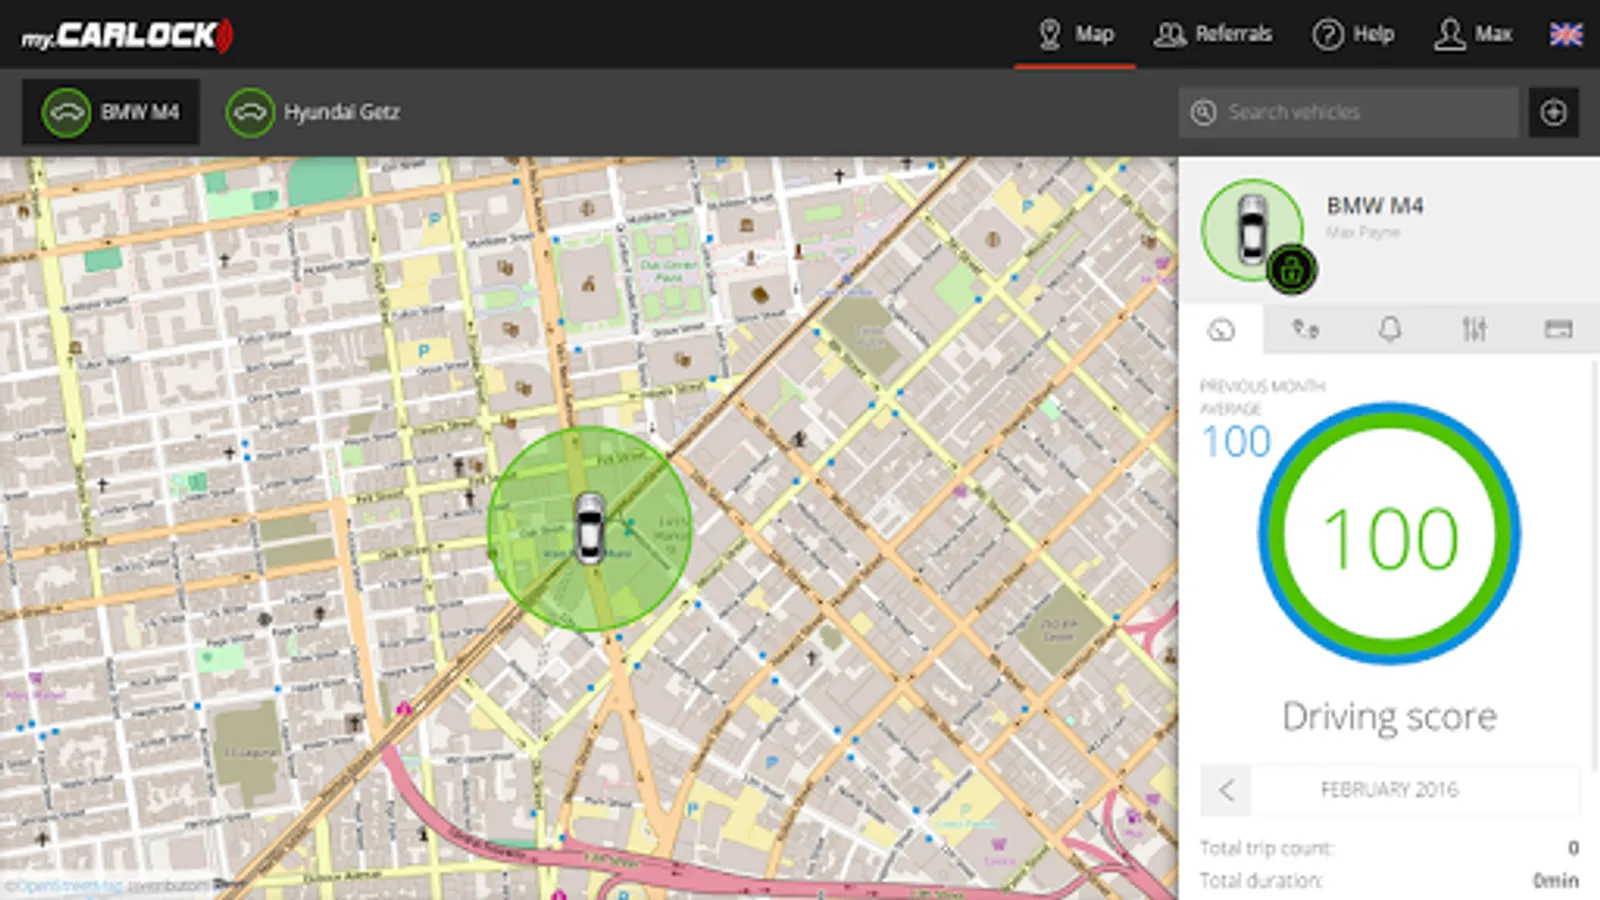This screenshot has width=1600, height=900.
Task: Click the car marker on the map
Action: tap(590, 528)
